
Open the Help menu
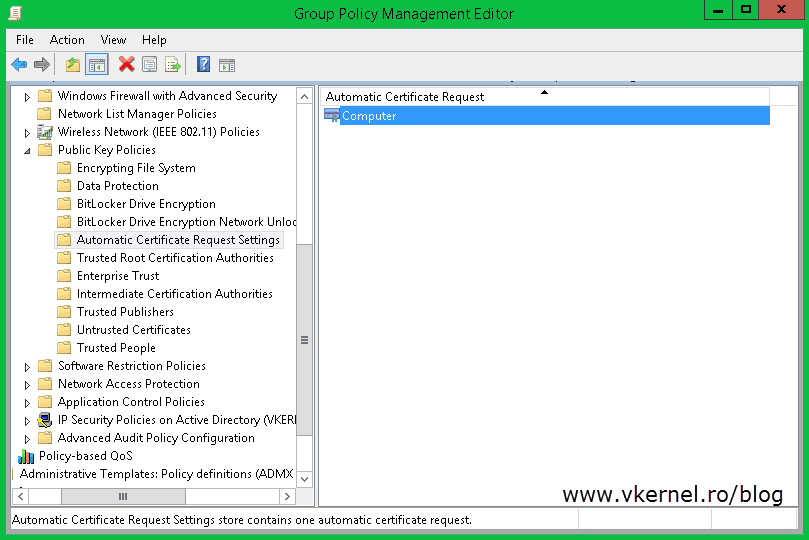(x=154, y=40)
